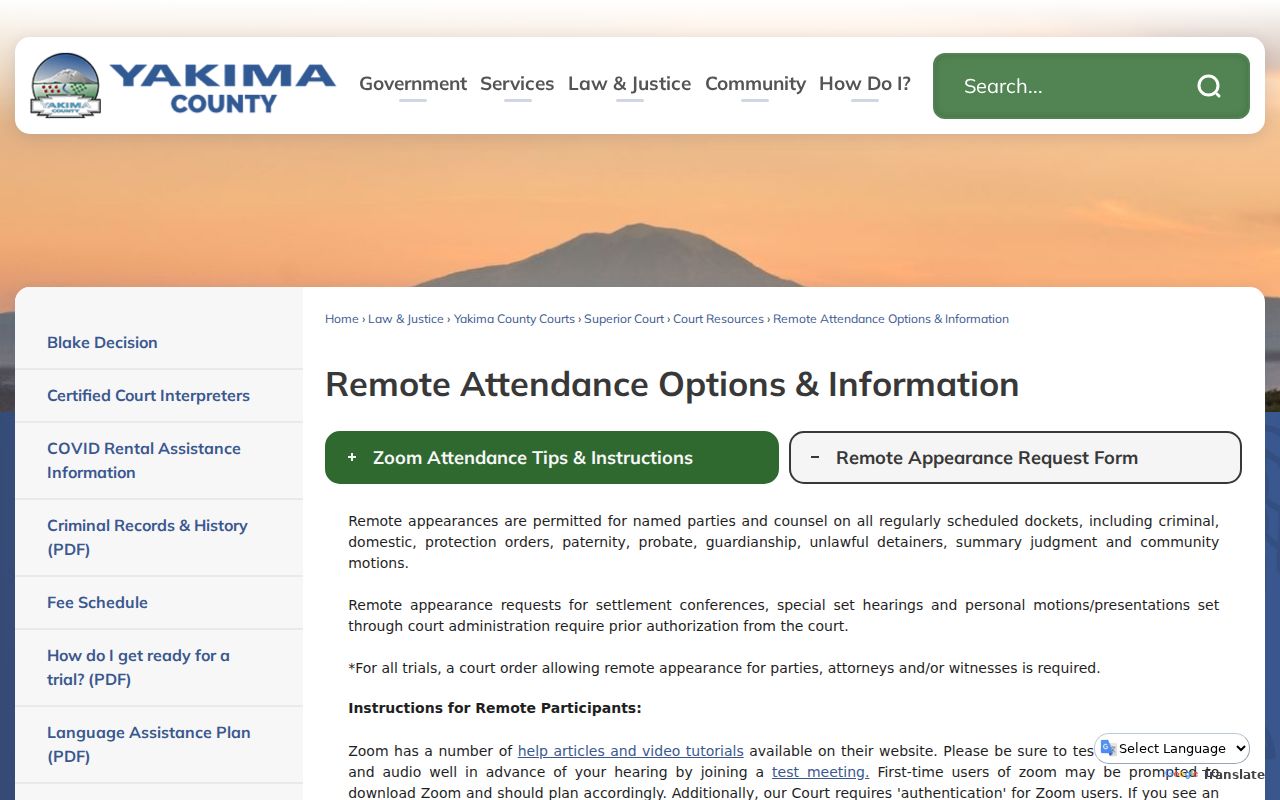Click the Yakima County logo

[183, 86]
